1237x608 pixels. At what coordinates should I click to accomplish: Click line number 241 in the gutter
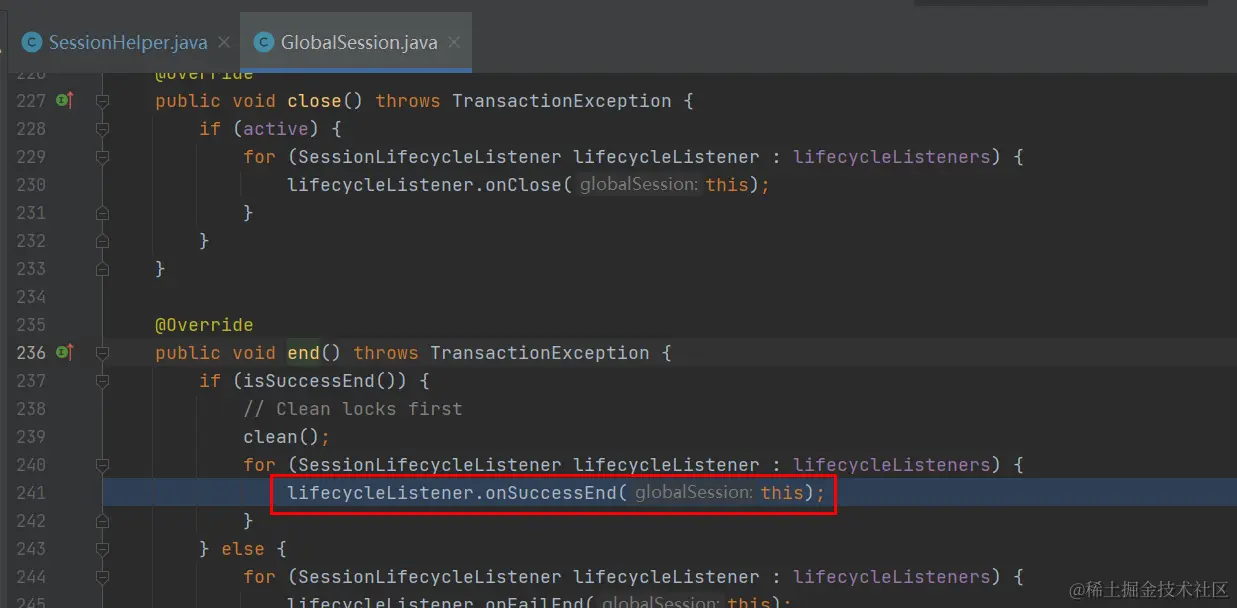31,493
